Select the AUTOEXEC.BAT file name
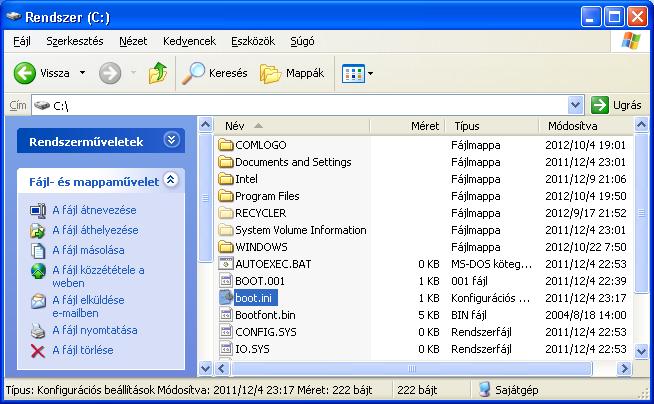This screenshot has height=404, width=654. 273,264
